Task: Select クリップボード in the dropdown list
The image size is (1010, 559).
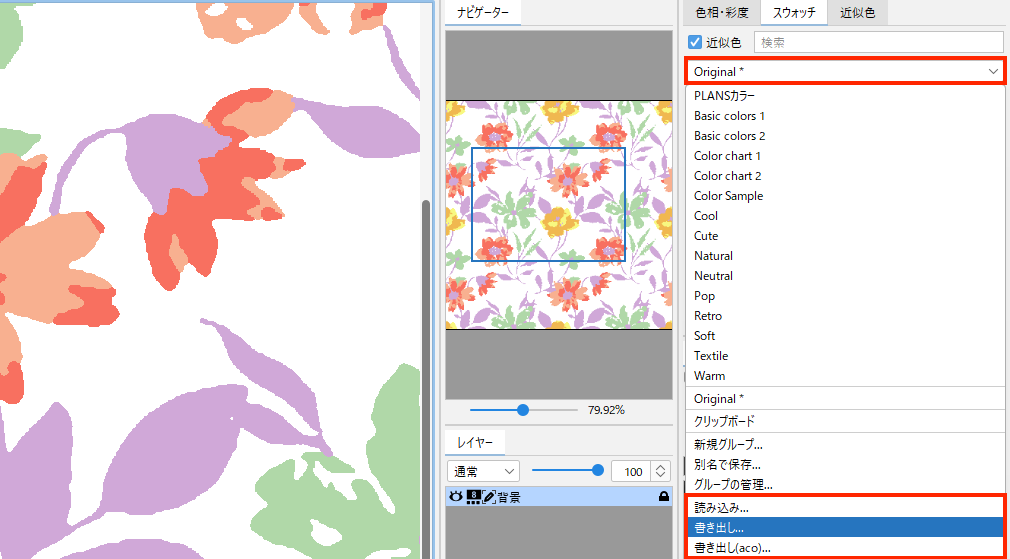Action: point(846,421)
